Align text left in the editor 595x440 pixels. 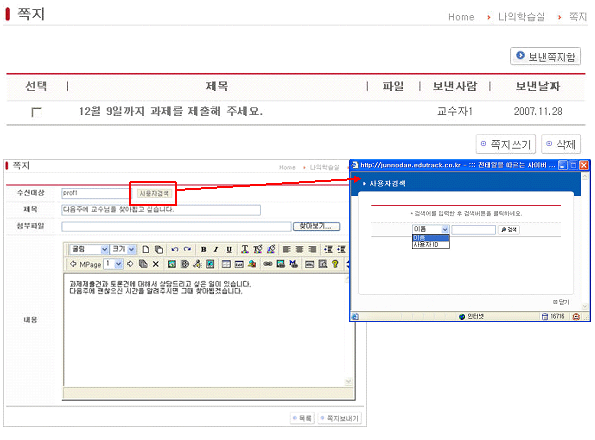pyautogui.click(x=286, y=250)
